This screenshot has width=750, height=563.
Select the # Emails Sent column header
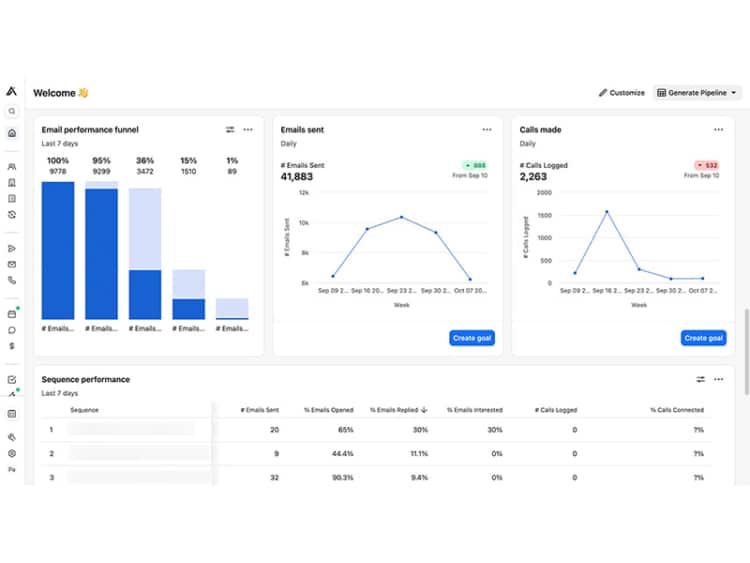pyautogui.click(x=260, y=410)
